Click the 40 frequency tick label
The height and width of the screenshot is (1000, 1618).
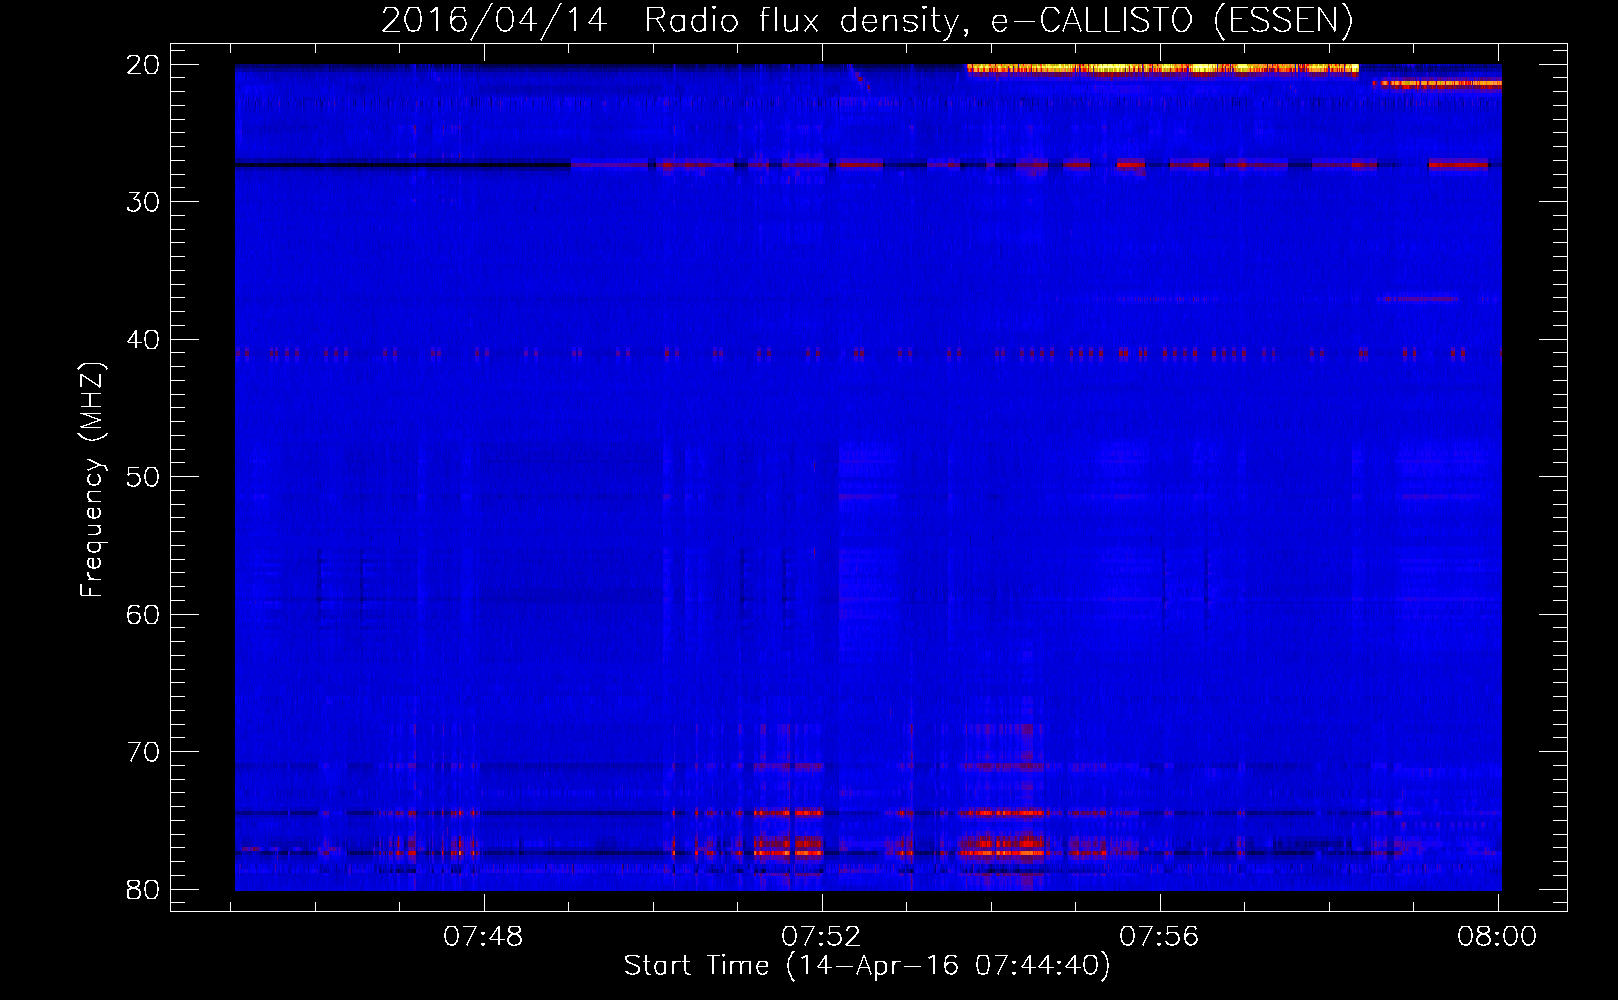pyautogui.click(x=143, y=340)
